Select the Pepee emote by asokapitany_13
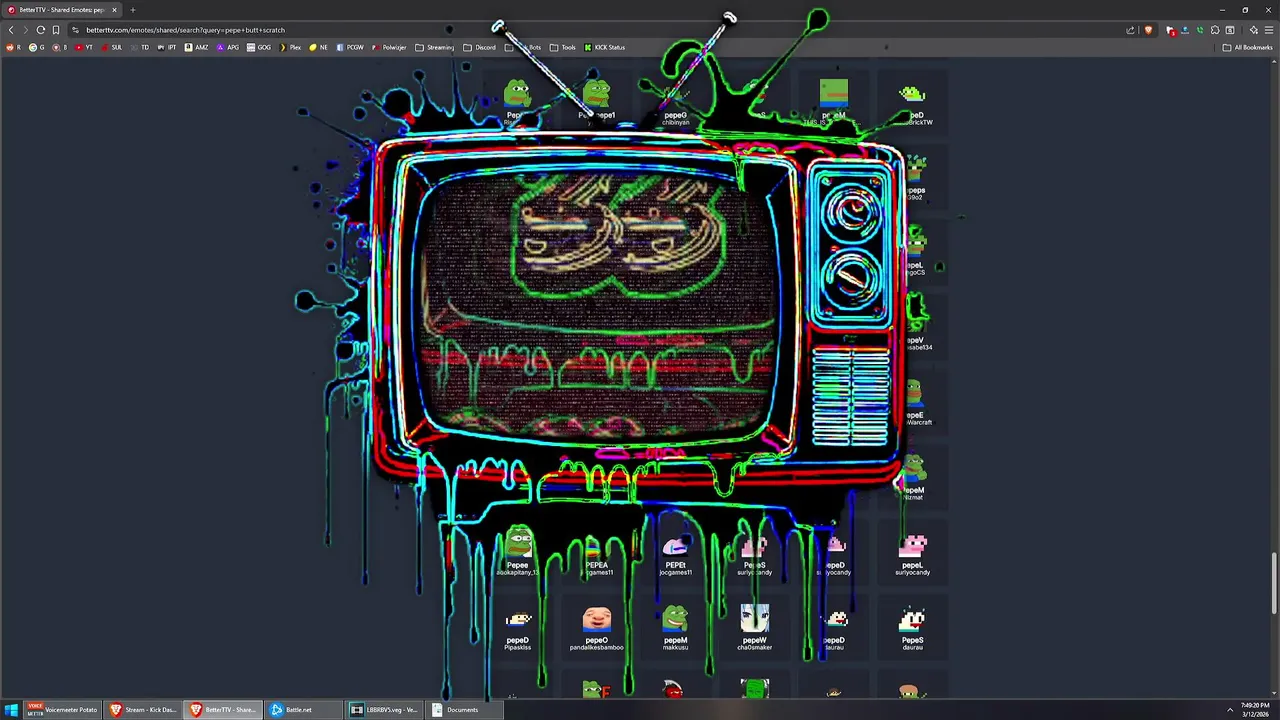 click(517, 551)
